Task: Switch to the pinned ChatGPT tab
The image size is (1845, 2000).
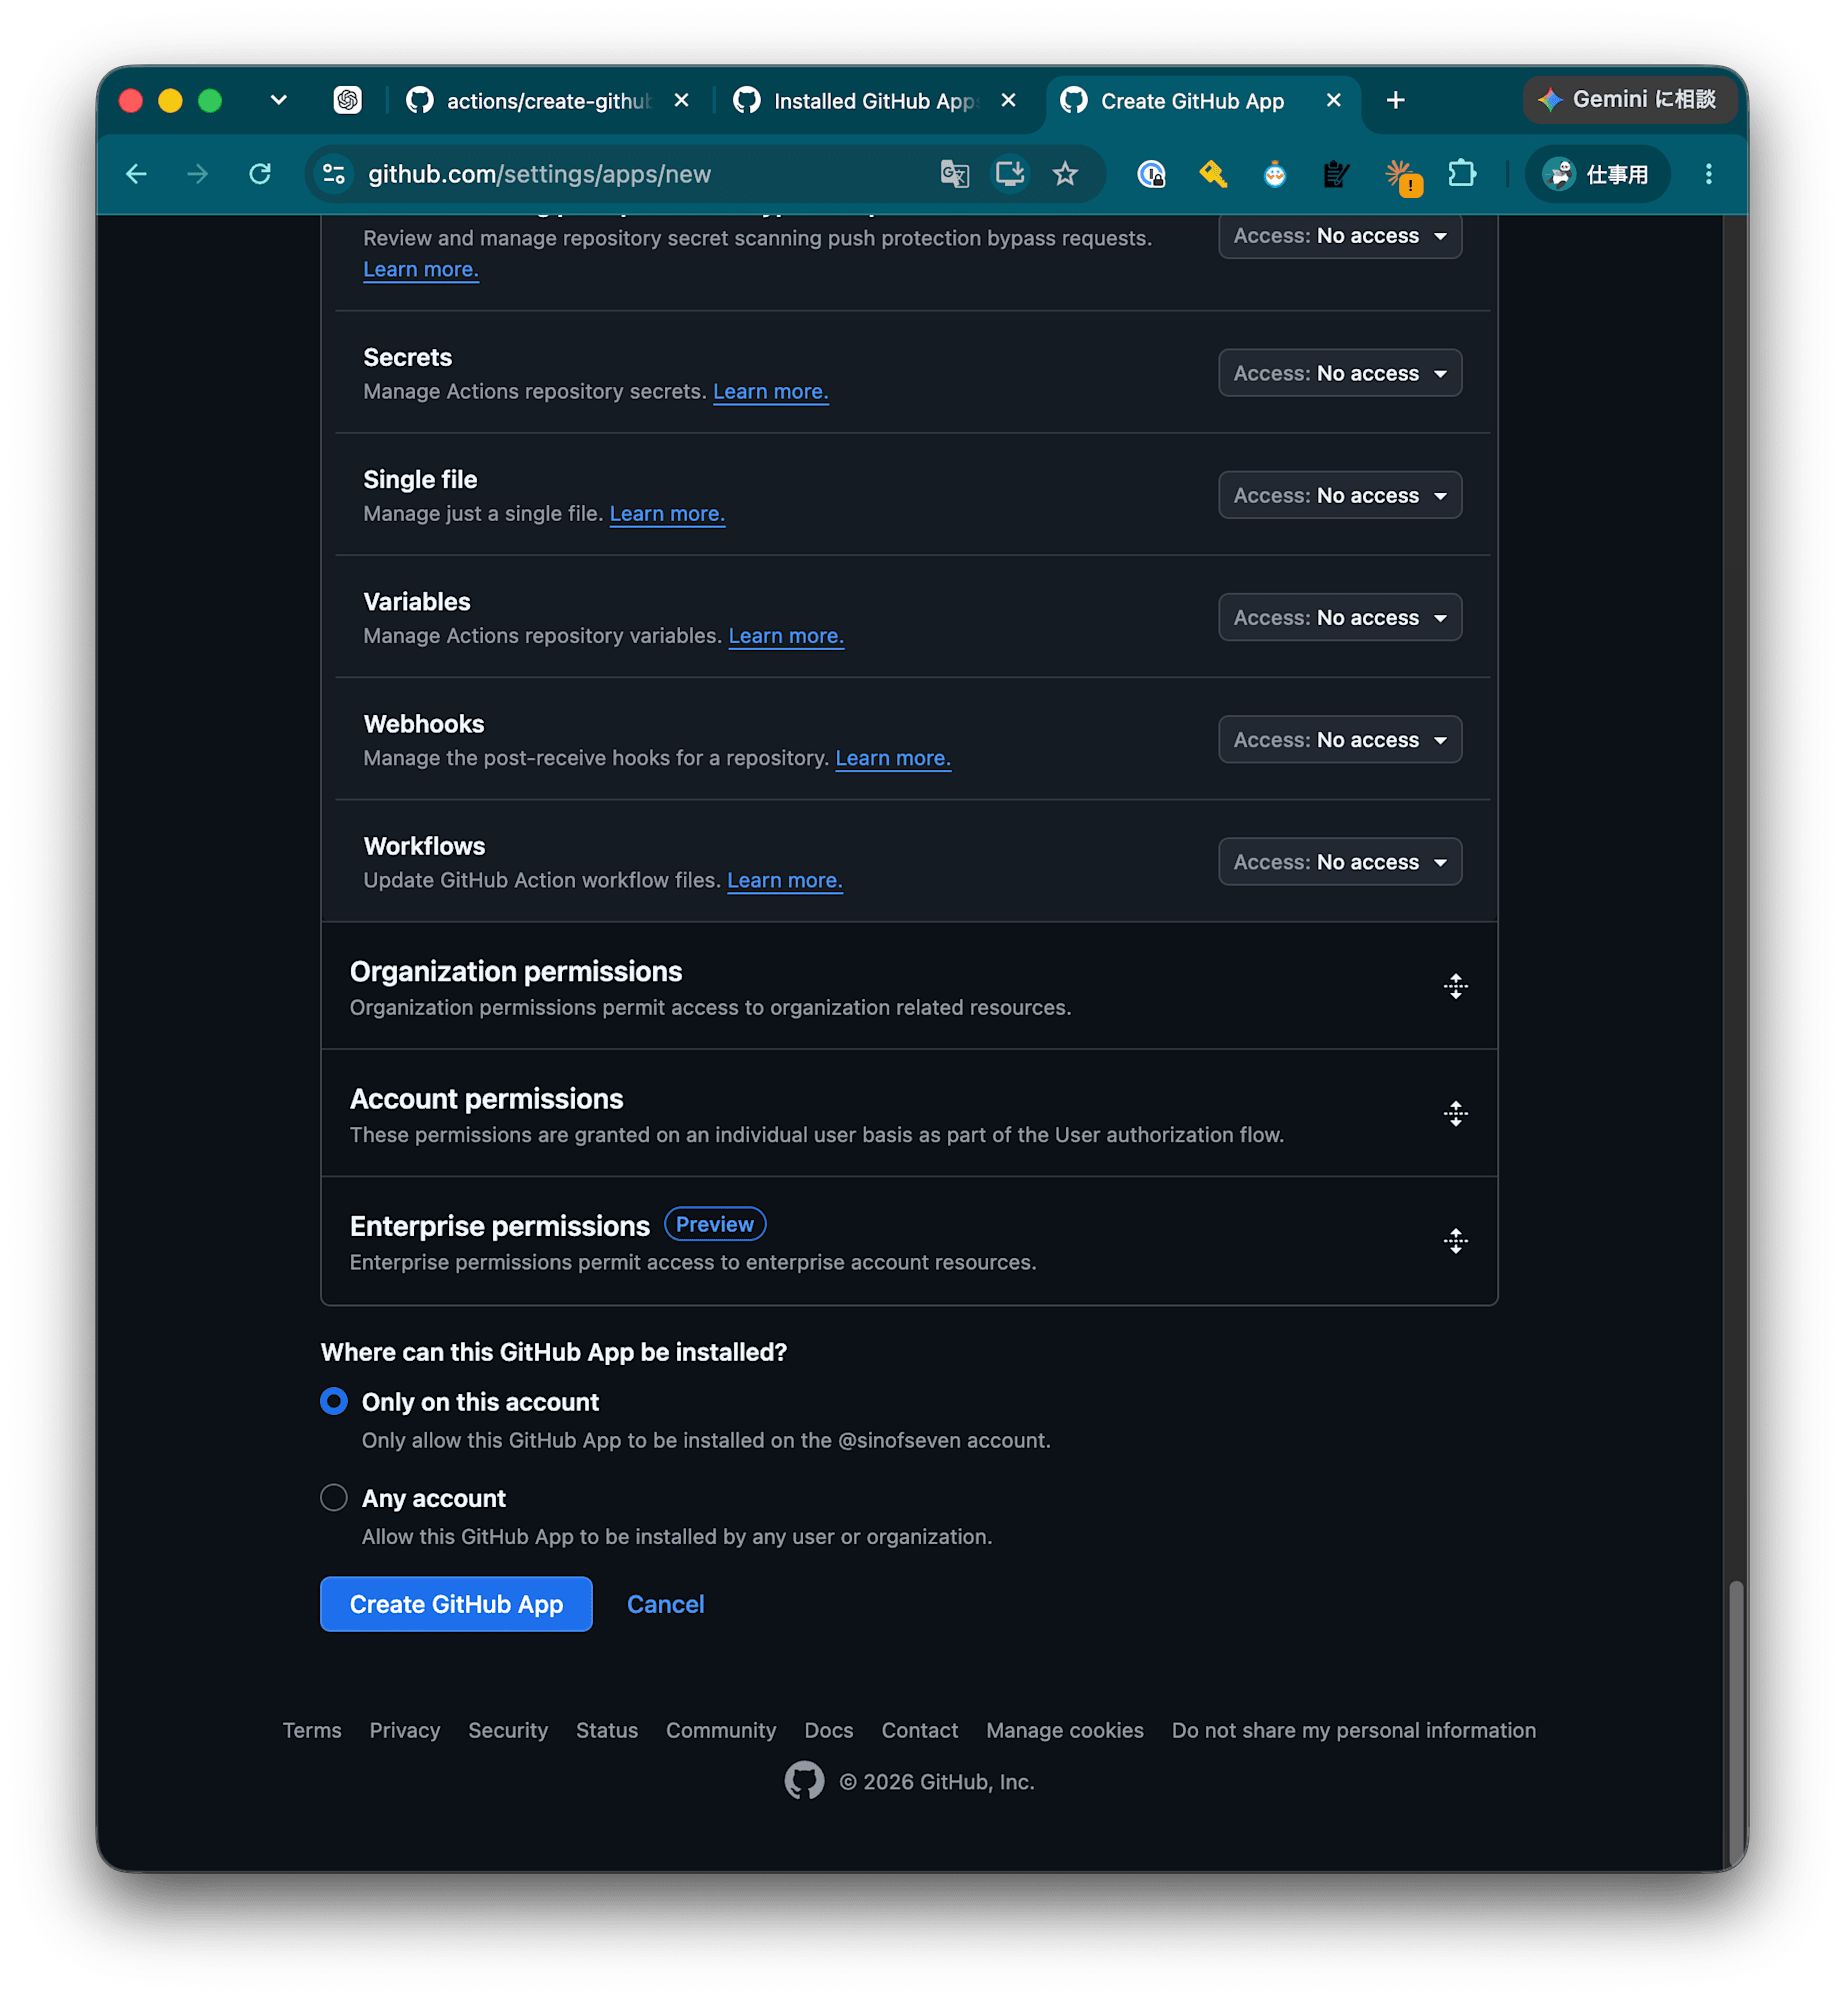Action: point(347,100)
